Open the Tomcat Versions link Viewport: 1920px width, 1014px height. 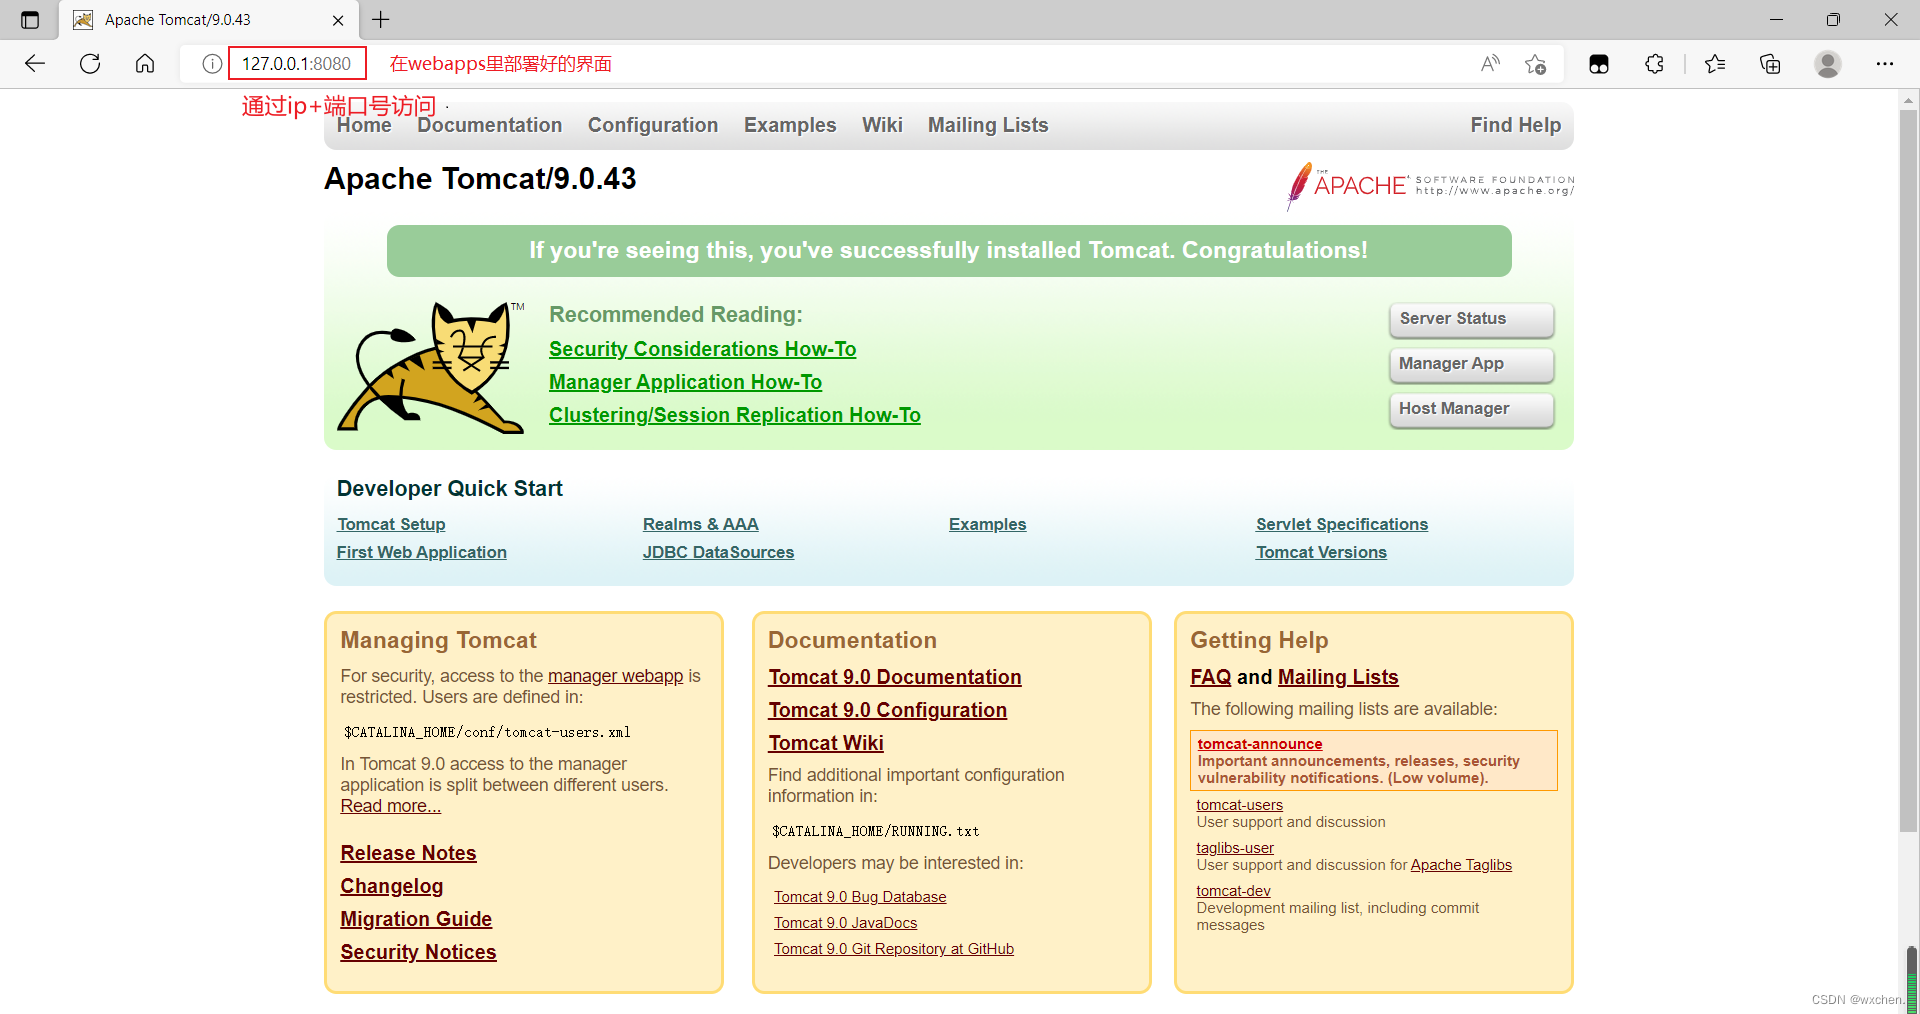(x=1321, y=552)
